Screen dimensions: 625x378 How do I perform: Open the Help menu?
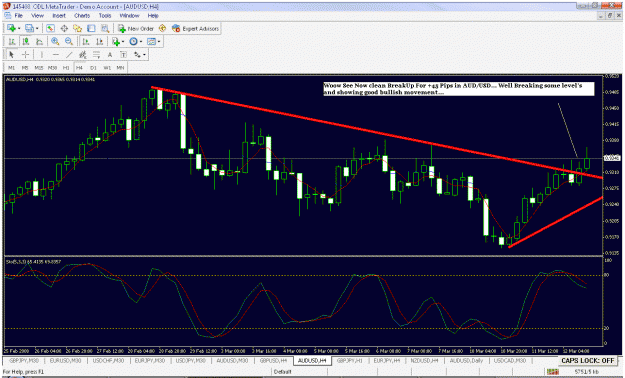(153, 16)
